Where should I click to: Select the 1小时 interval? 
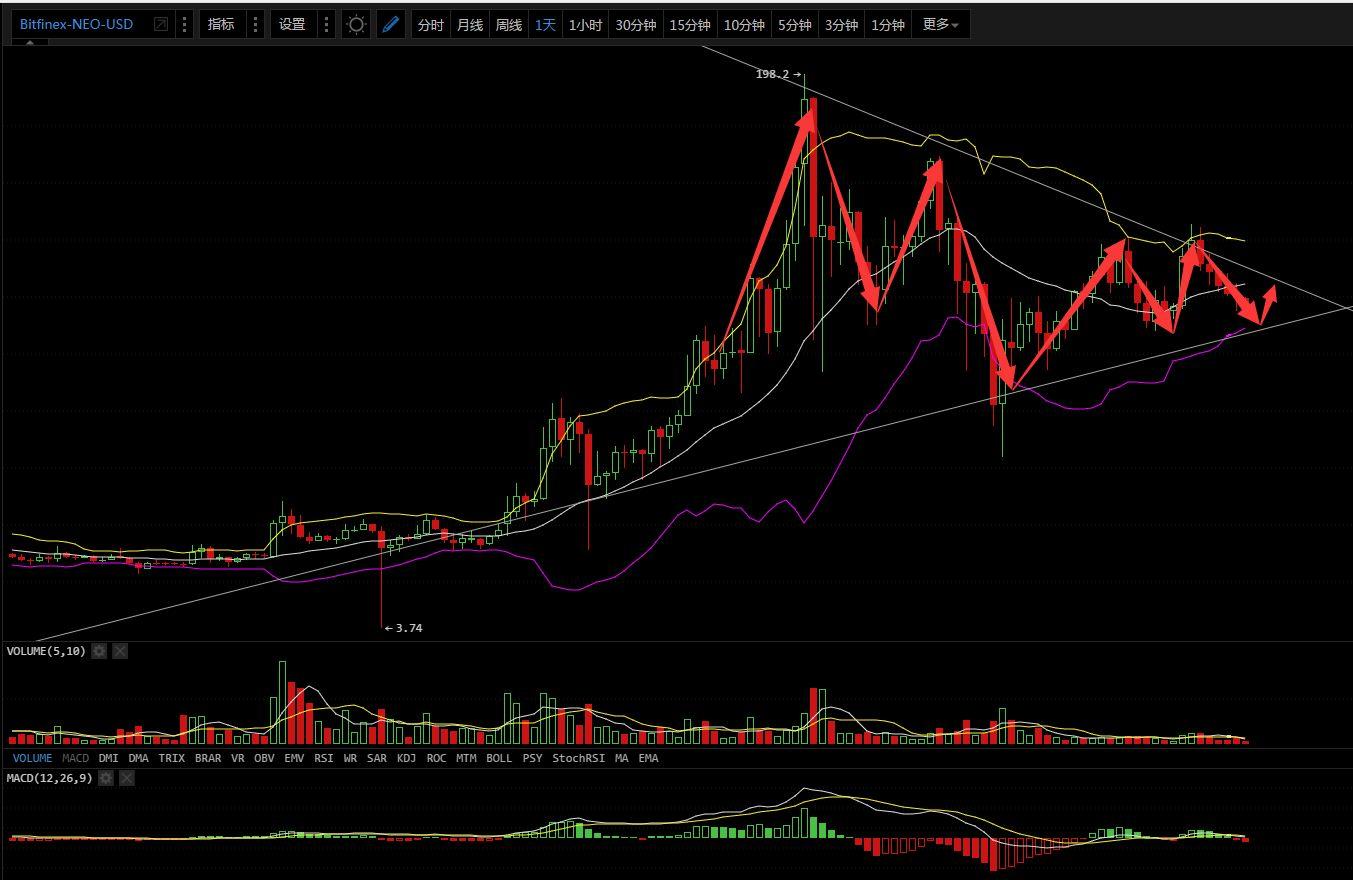point(585,25)
